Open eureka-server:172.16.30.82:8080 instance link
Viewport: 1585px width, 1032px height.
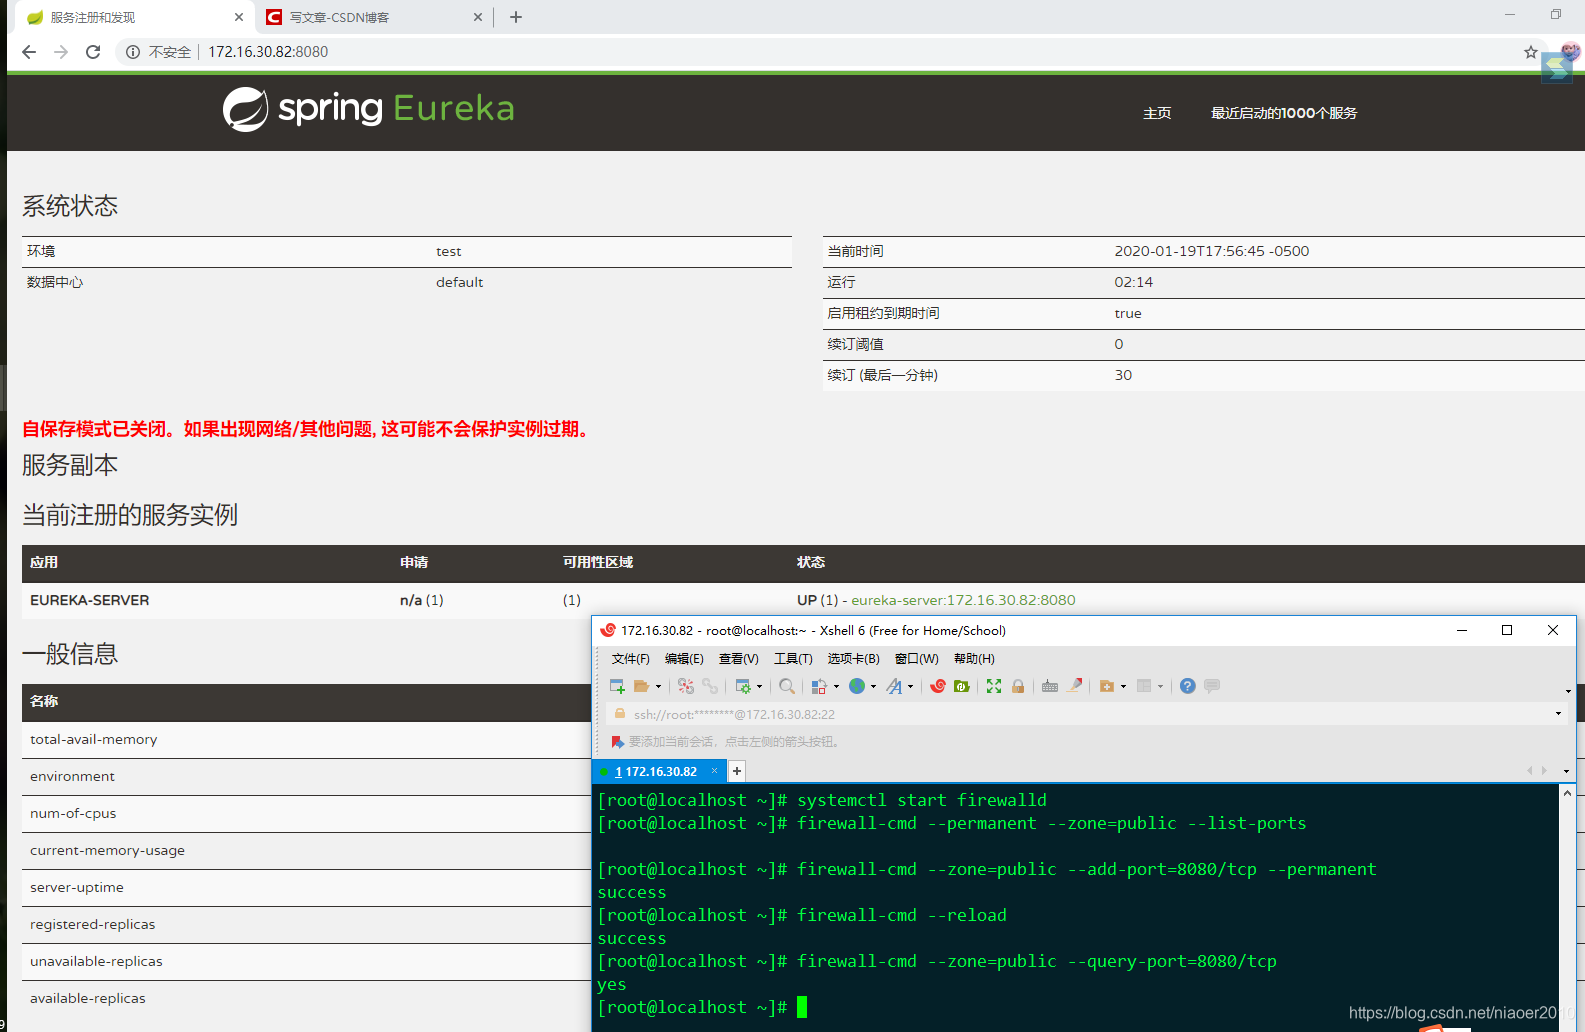point(963,600)
